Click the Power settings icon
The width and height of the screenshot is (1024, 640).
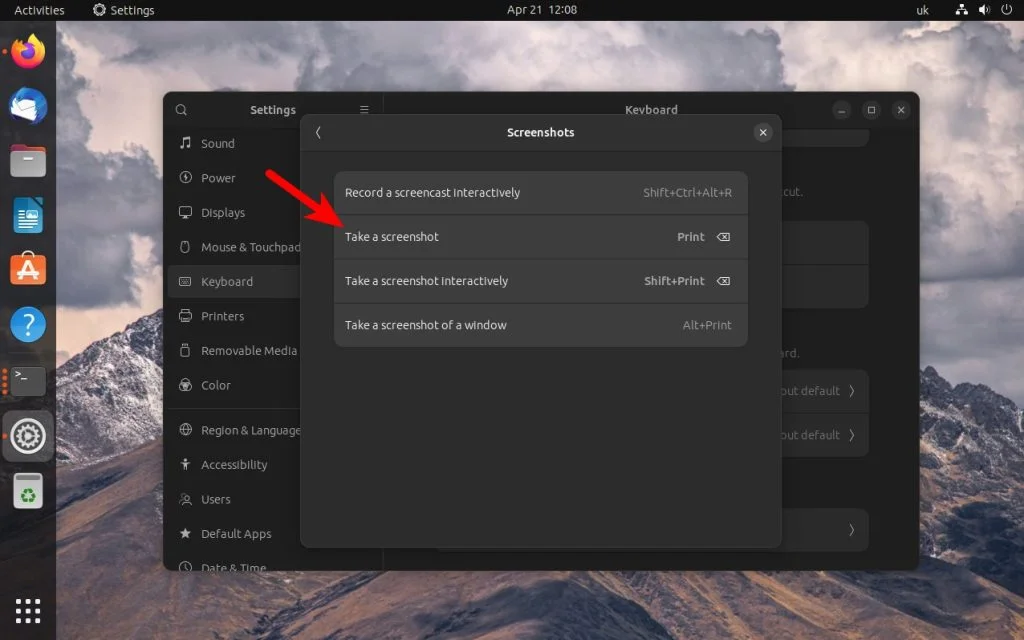183,178
